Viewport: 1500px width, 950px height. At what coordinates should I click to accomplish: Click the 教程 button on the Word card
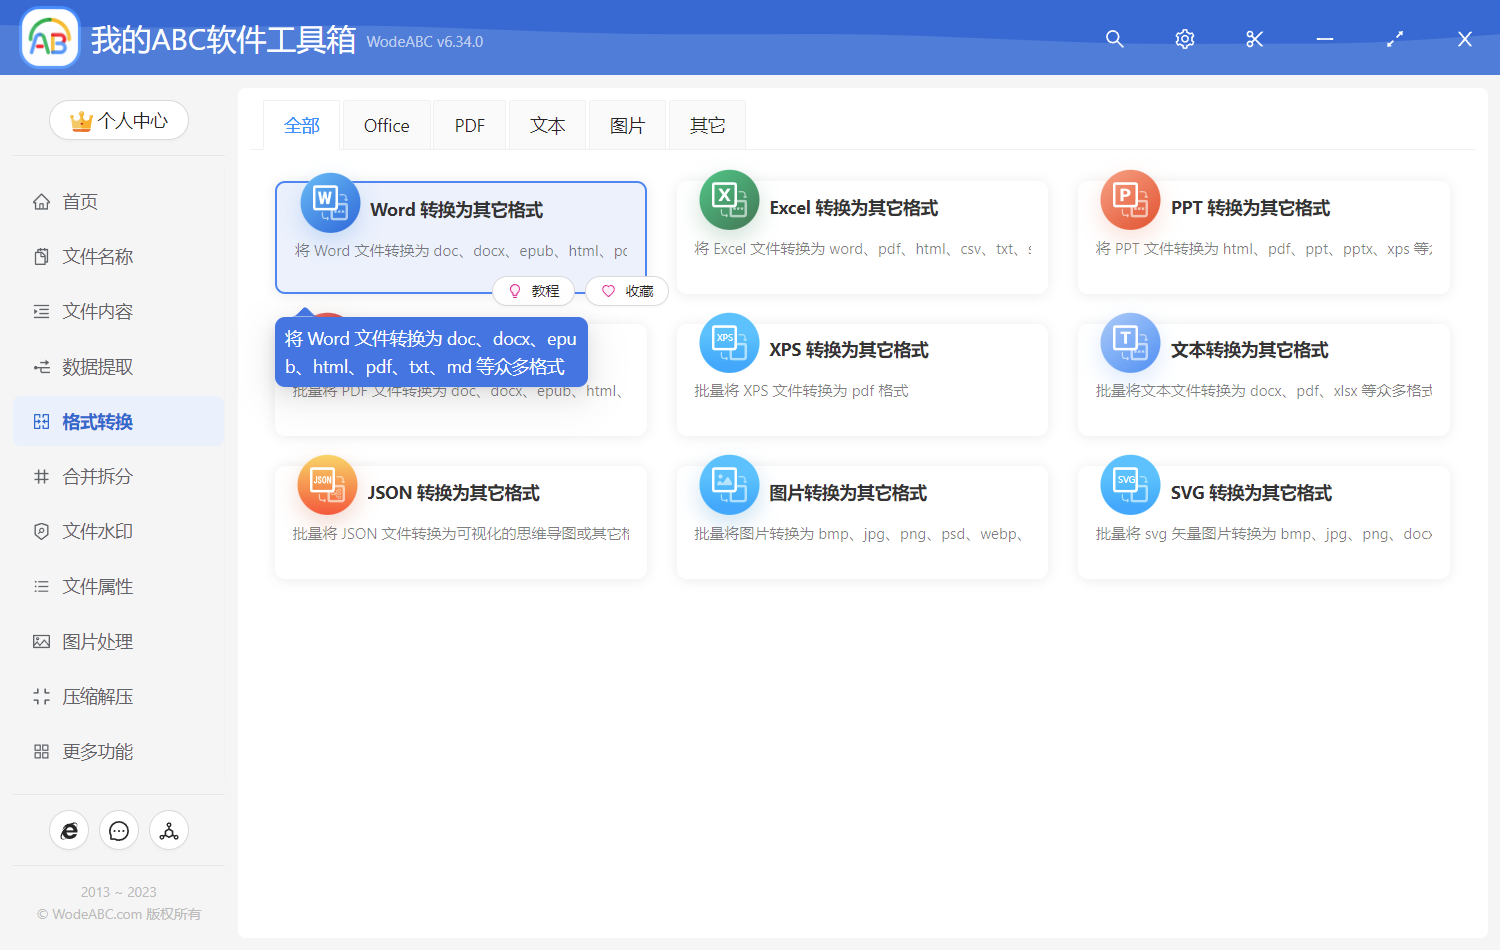point(534,290)
